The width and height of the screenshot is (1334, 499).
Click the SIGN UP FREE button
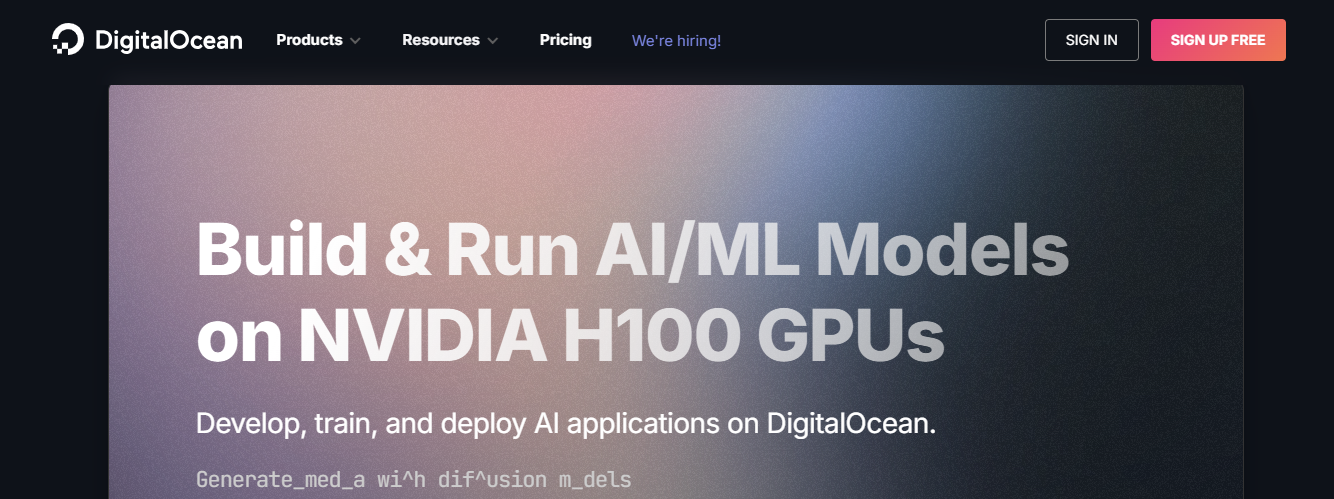click(x=1218, y=40)
